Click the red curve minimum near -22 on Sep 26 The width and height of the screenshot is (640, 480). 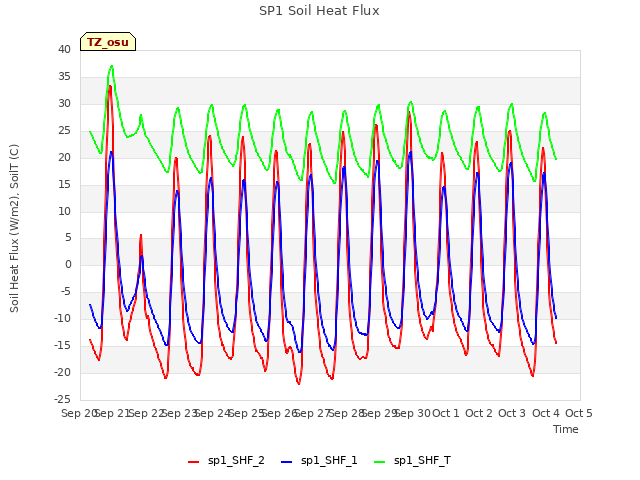click(x=298, y=384)
